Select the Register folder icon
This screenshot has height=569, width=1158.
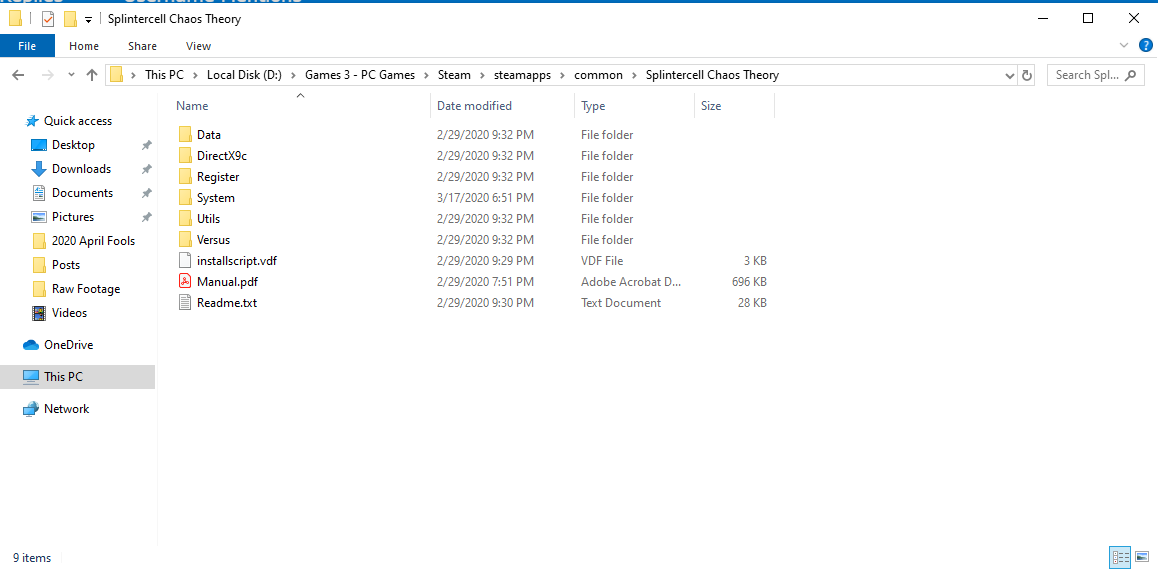pyautogui.click(x=185, y=177)
